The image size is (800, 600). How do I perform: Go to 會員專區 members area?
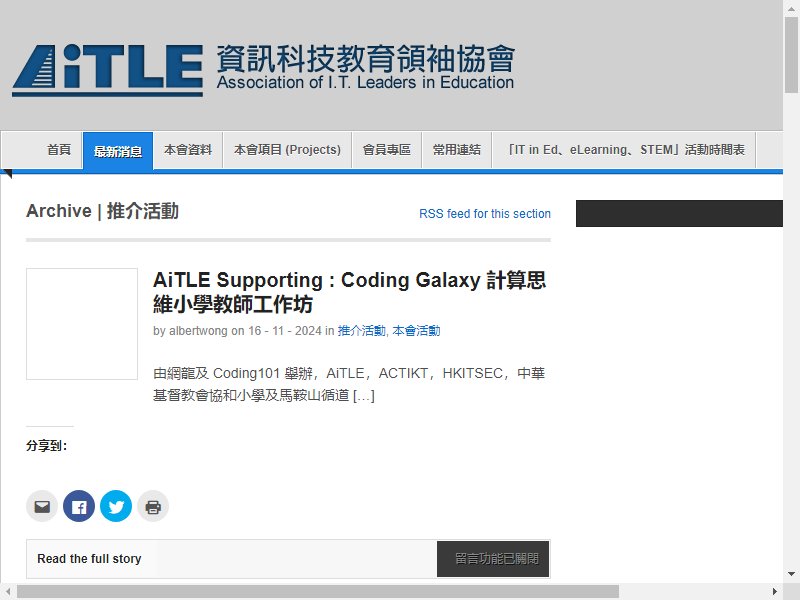point(386,149)
